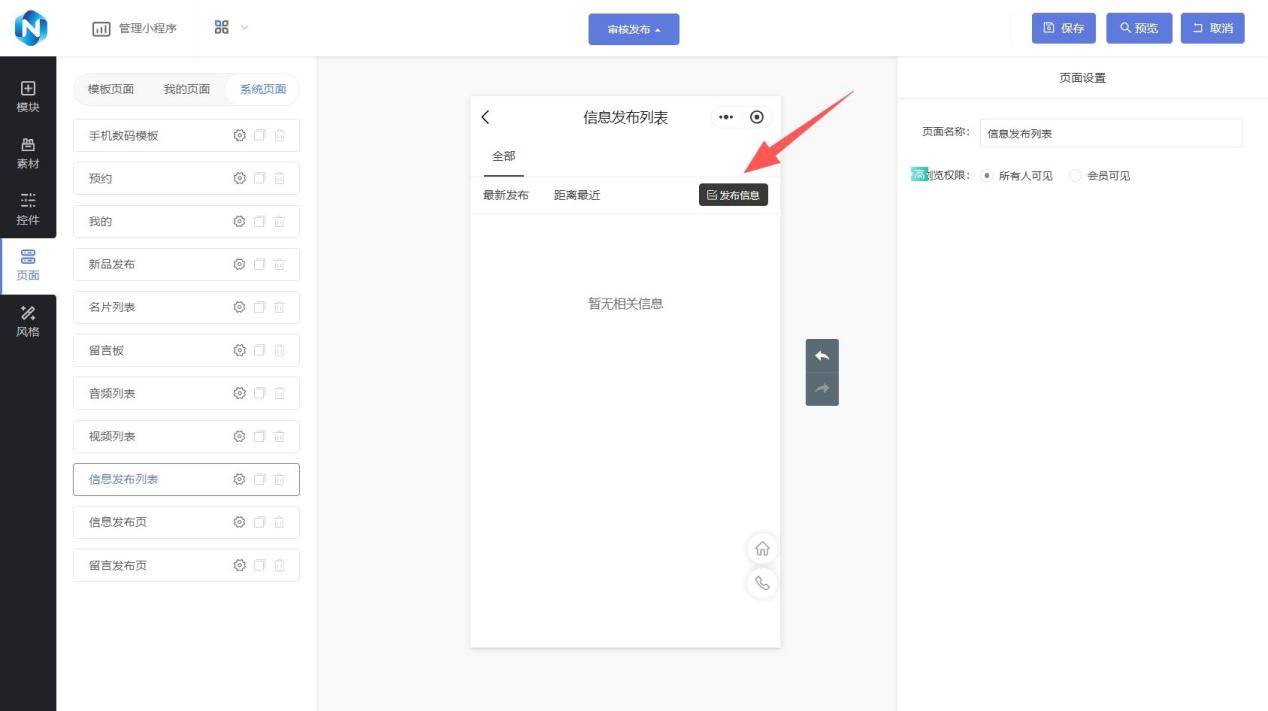
Task: Select 所有人可见 radio option
Action: coord(987,176)
